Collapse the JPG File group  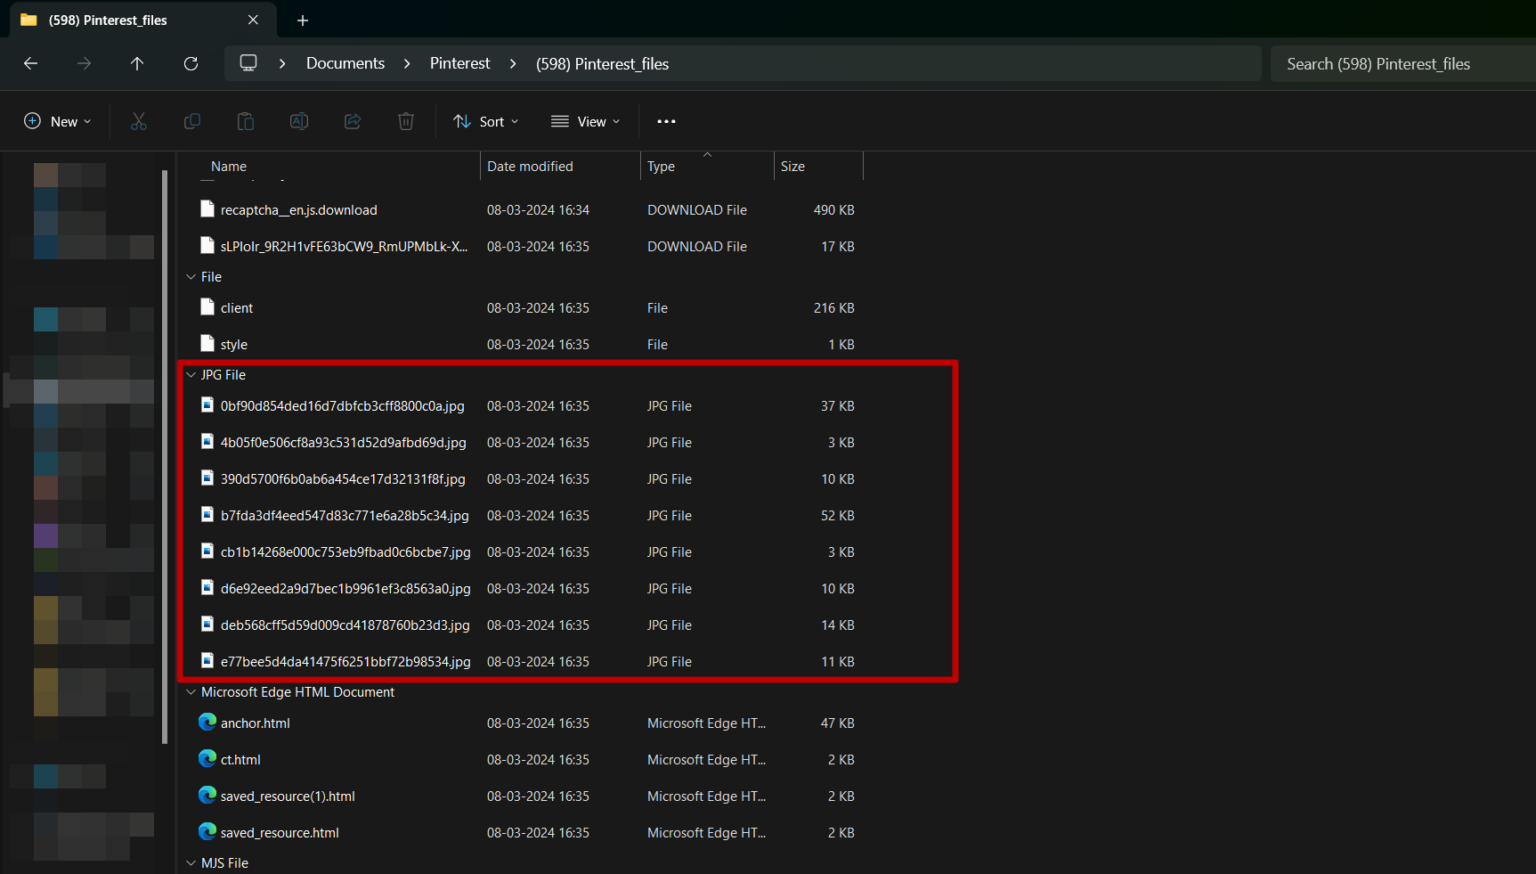click(191, 375)
